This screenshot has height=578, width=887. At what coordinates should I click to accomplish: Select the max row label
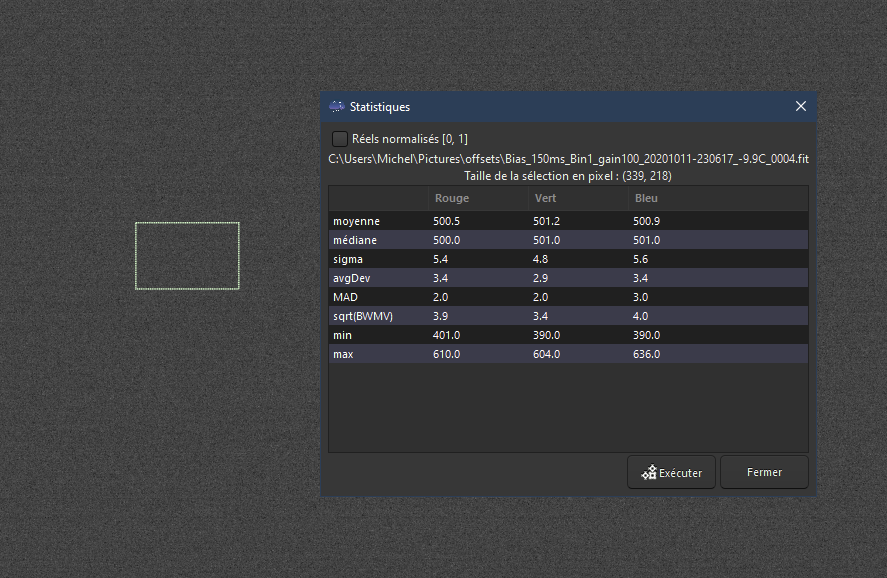click(x=343, y=354)
